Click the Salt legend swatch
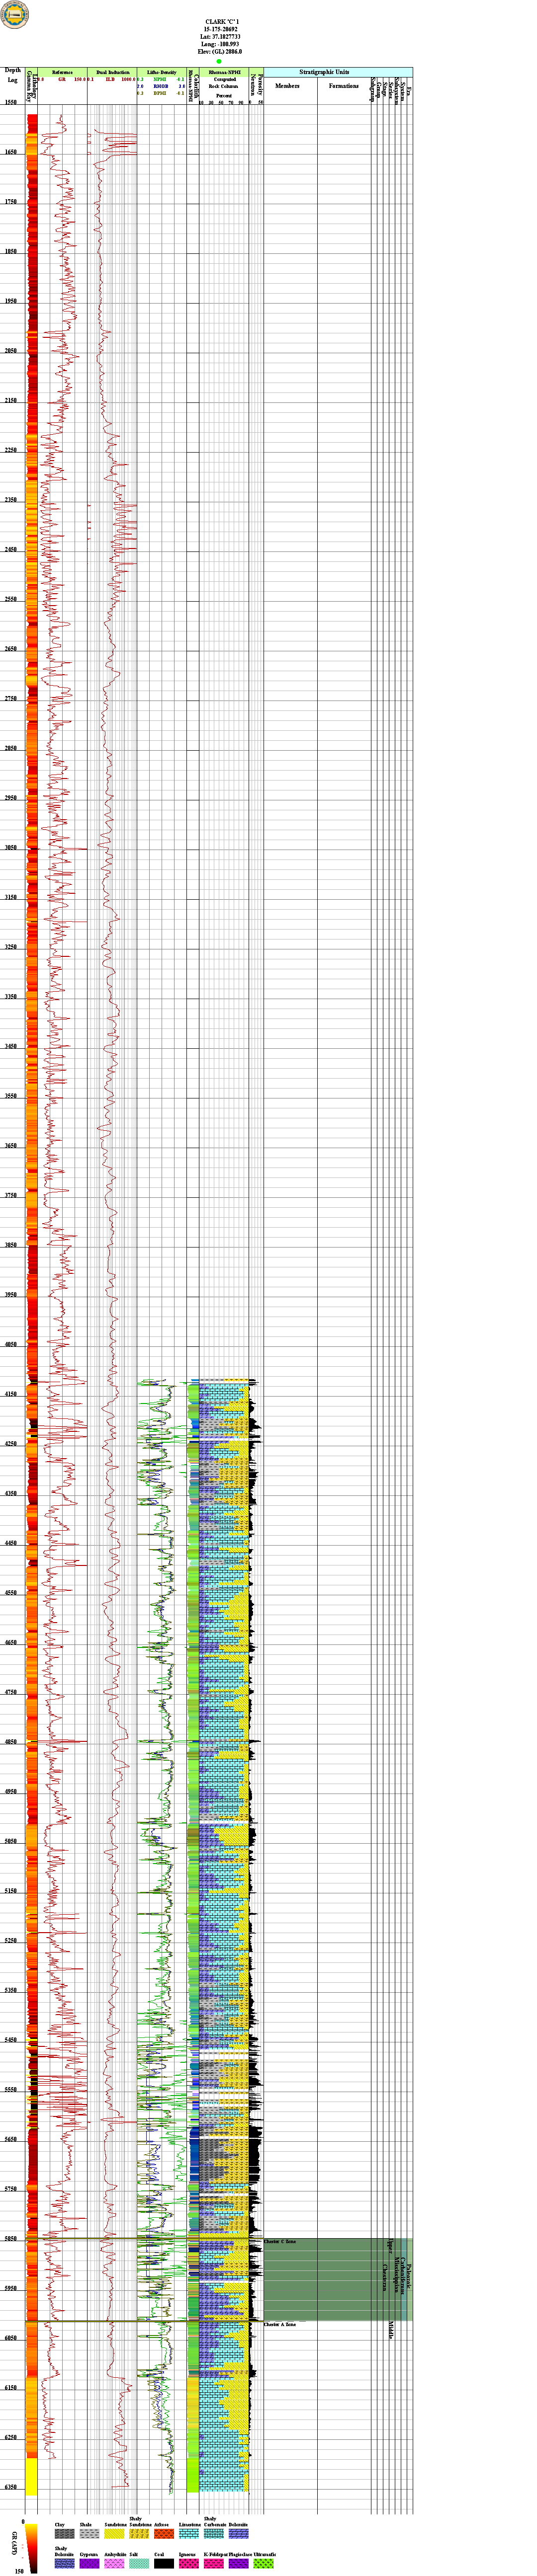 (x=140, y=2563)
